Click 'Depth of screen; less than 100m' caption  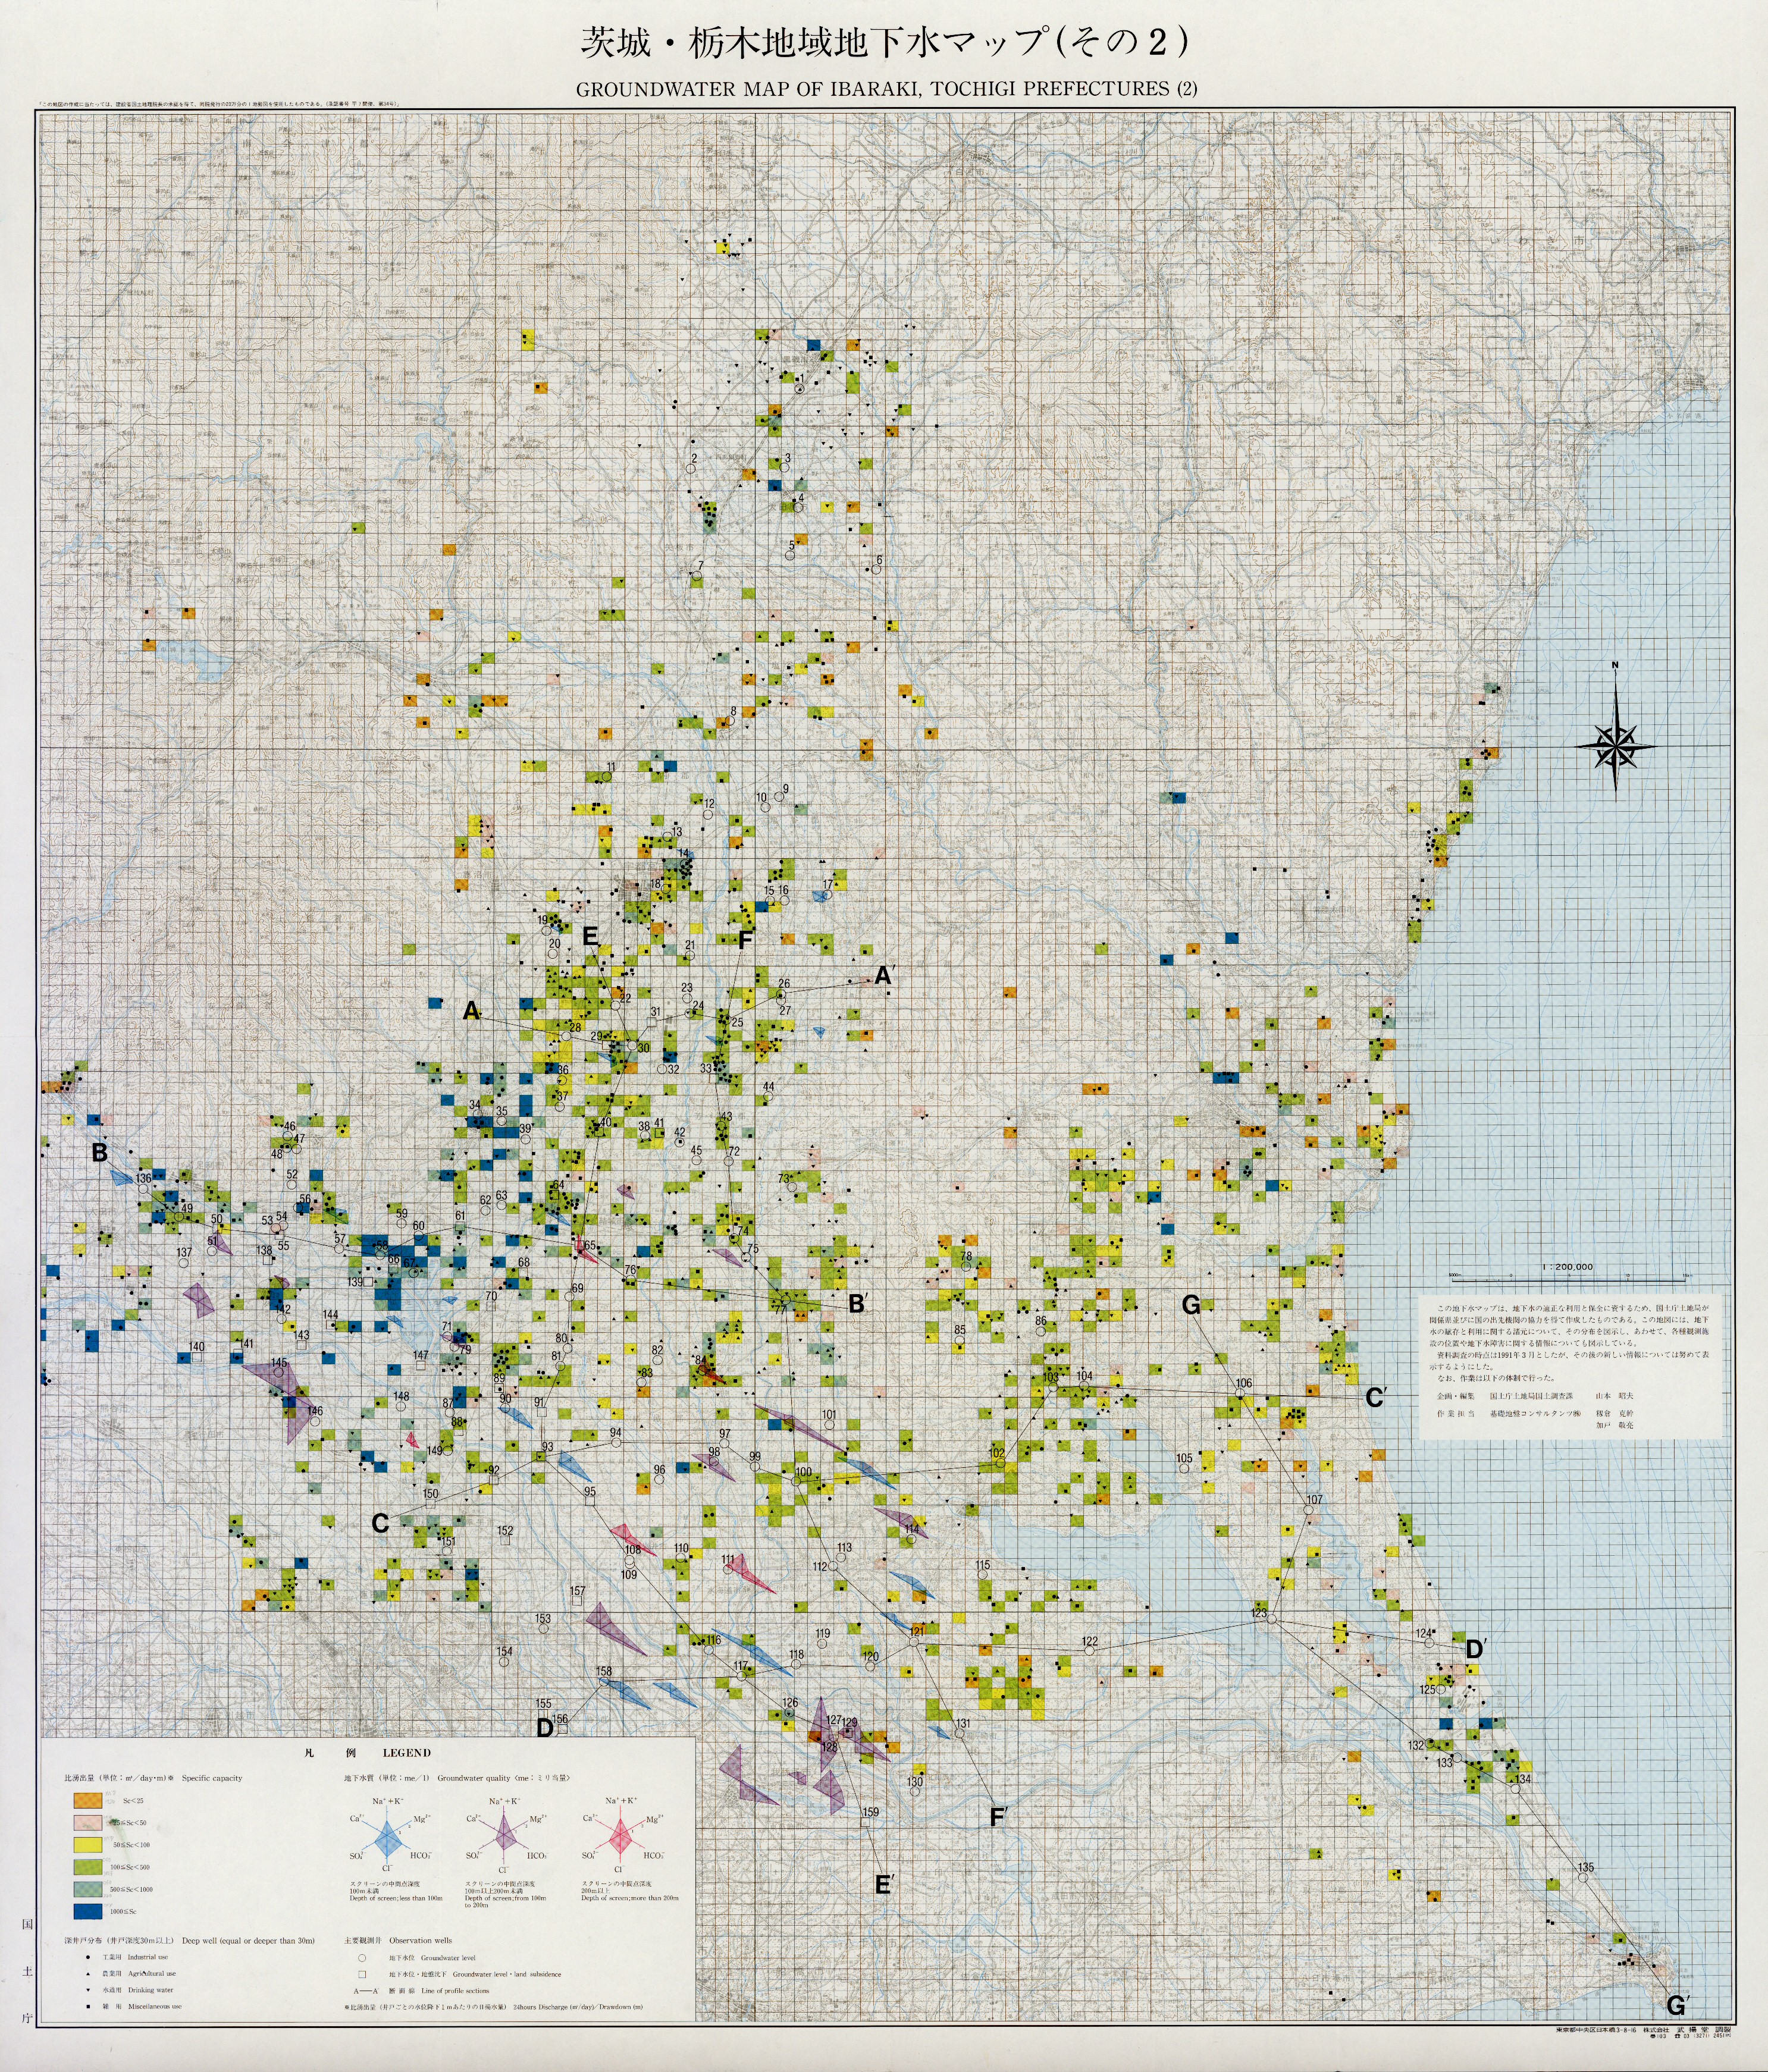pos(396,1898)
